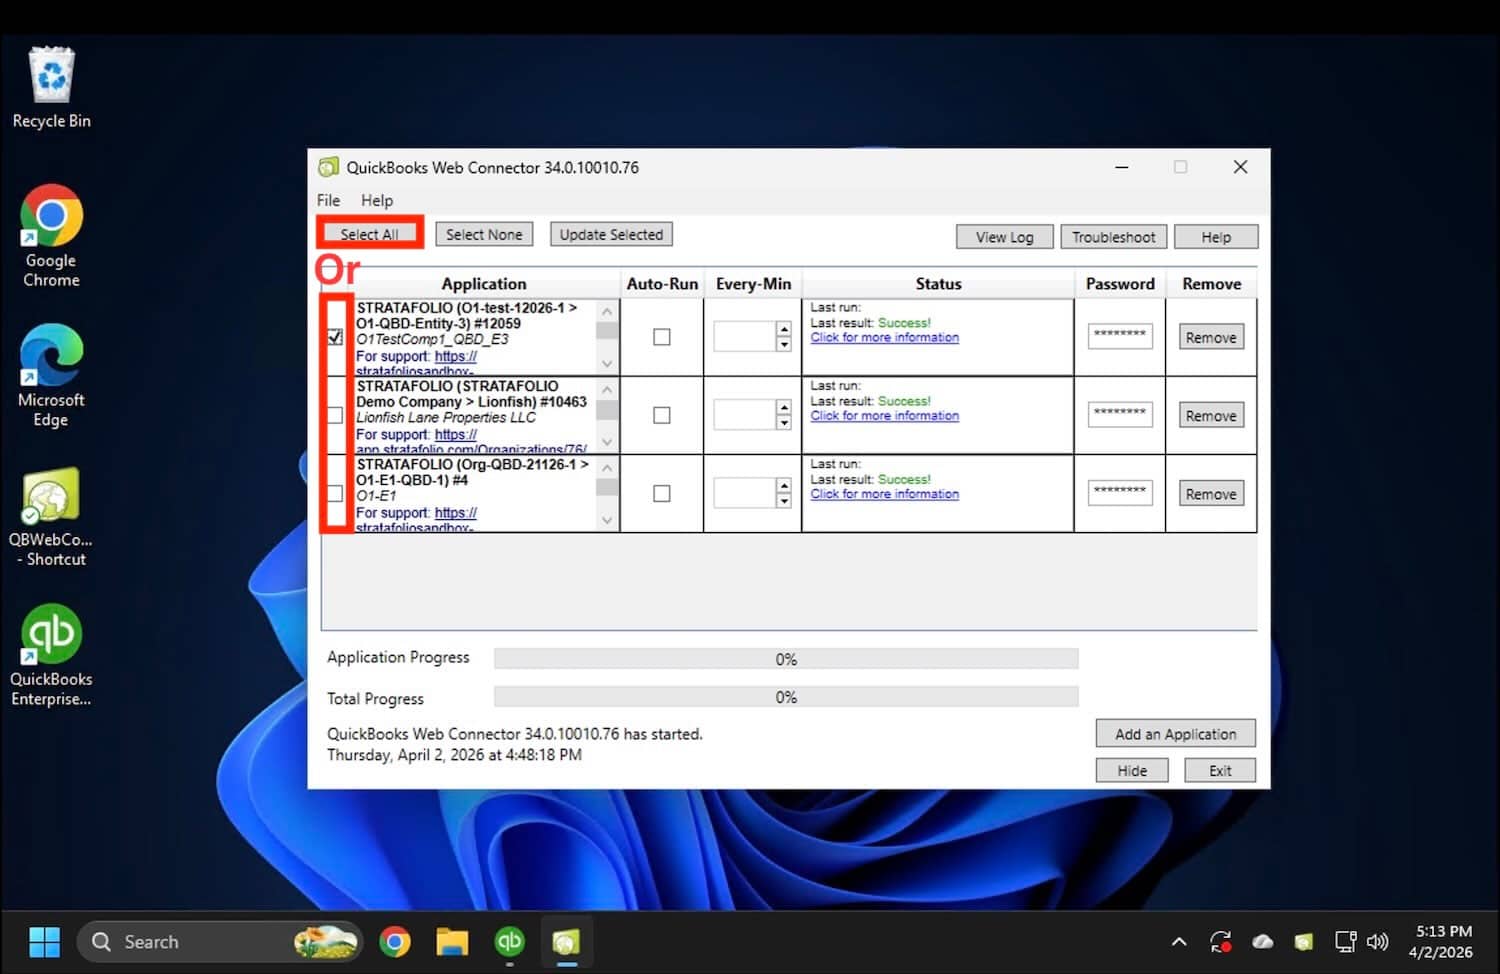Open the Help menu

pyautogui.click(x=377, y=200)
